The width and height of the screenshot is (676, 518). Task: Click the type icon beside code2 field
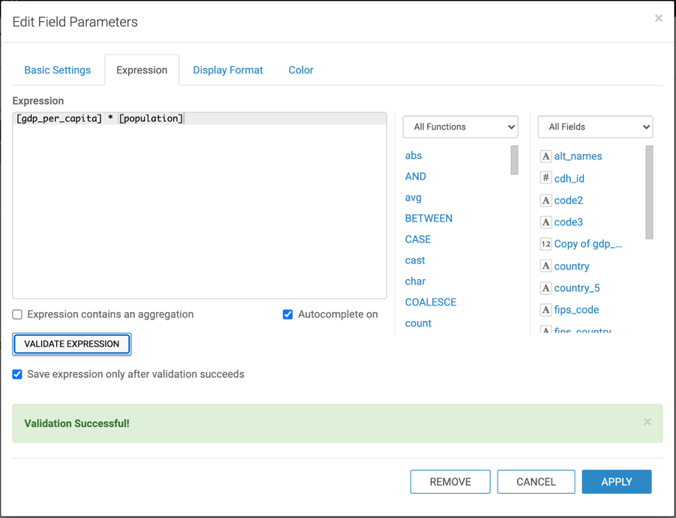pyautogui.click(x=545, y=200)
